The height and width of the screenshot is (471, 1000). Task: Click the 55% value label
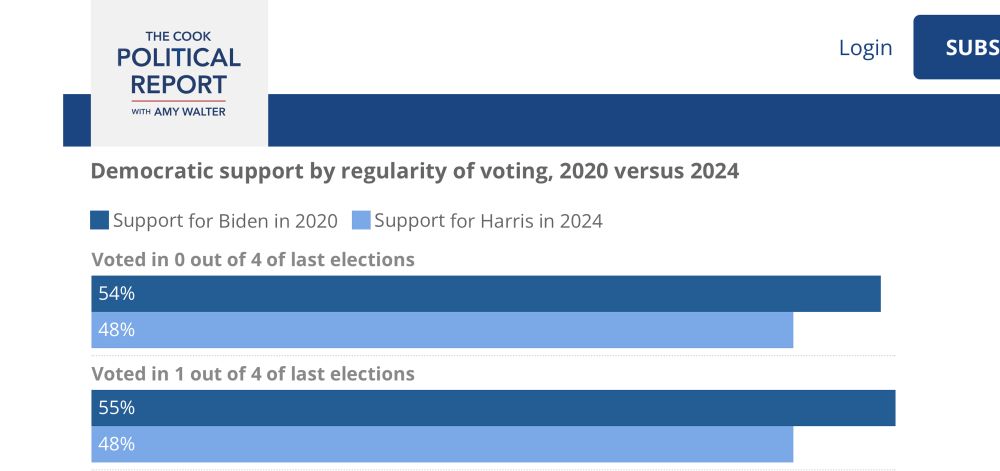(x=116, y=408)
